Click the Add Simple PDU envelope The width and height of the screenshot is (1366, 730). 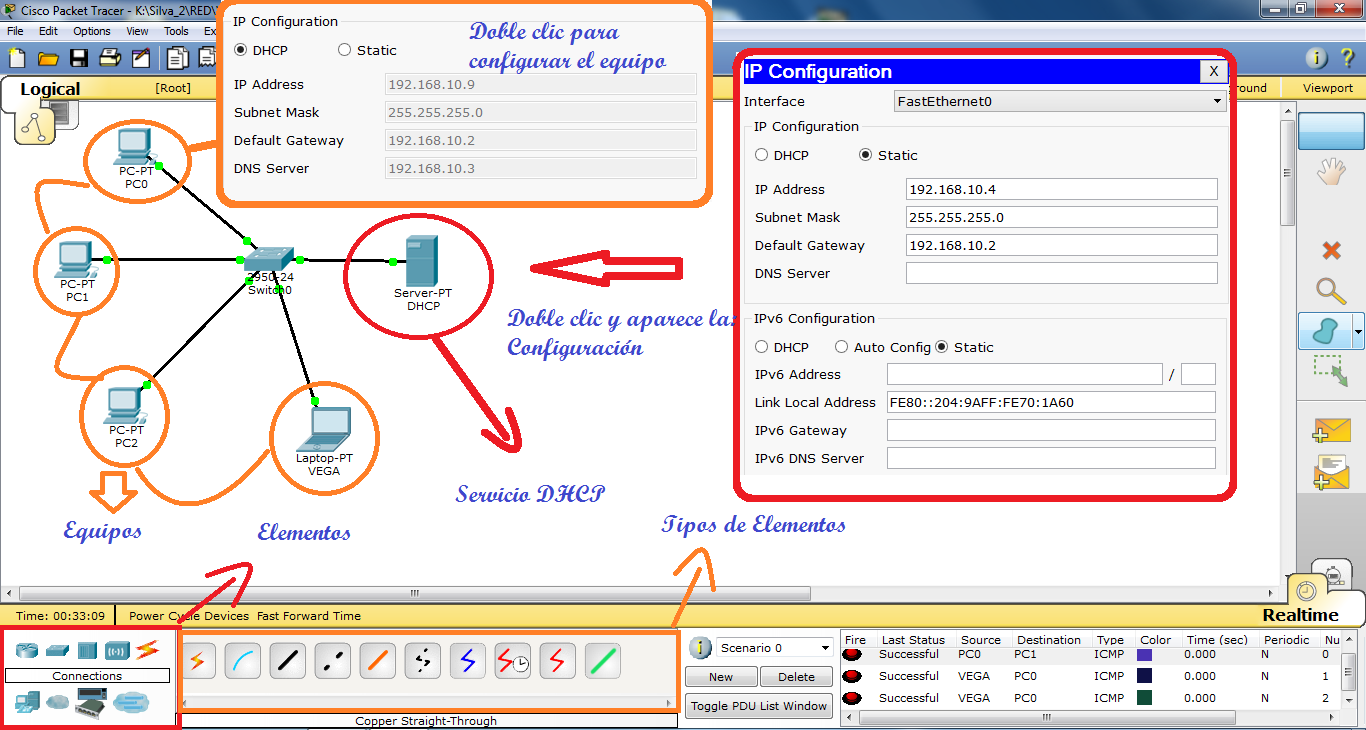(1331, 430)
